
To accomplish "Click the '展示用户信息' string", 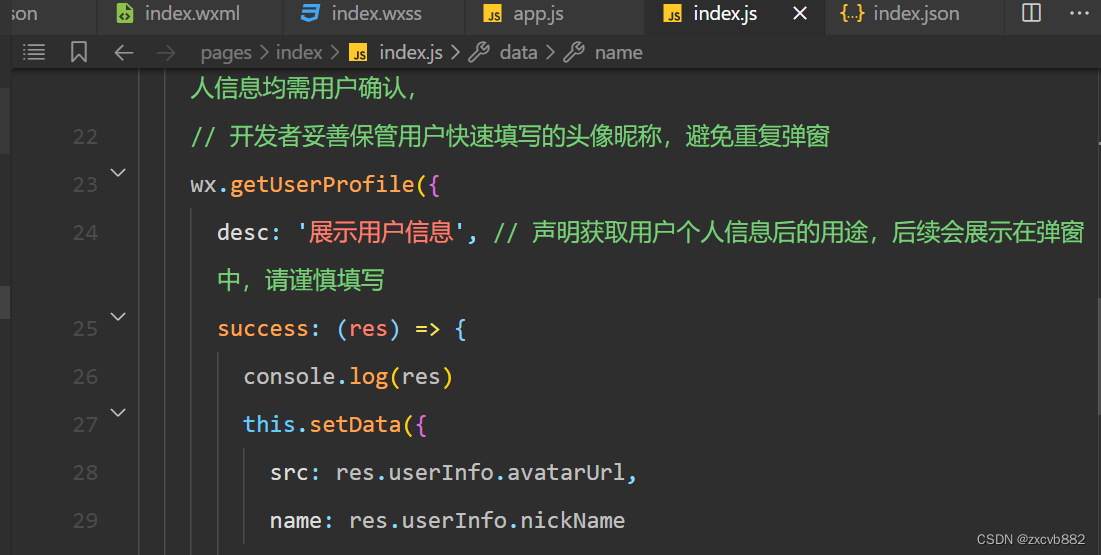I will (x=381, y=233).
